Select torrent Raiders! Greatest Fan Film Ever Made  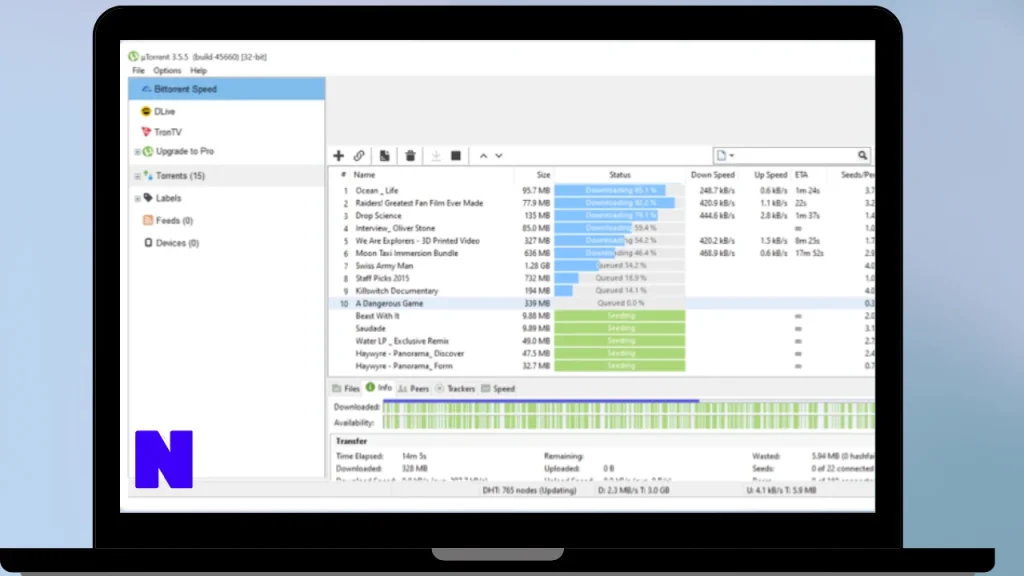click(x=419, y=203)
